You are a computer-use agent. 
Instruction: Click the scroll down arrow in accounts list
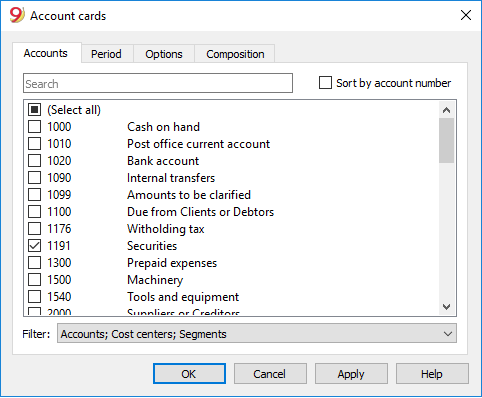pyautogui.click(x=446, y=306)
